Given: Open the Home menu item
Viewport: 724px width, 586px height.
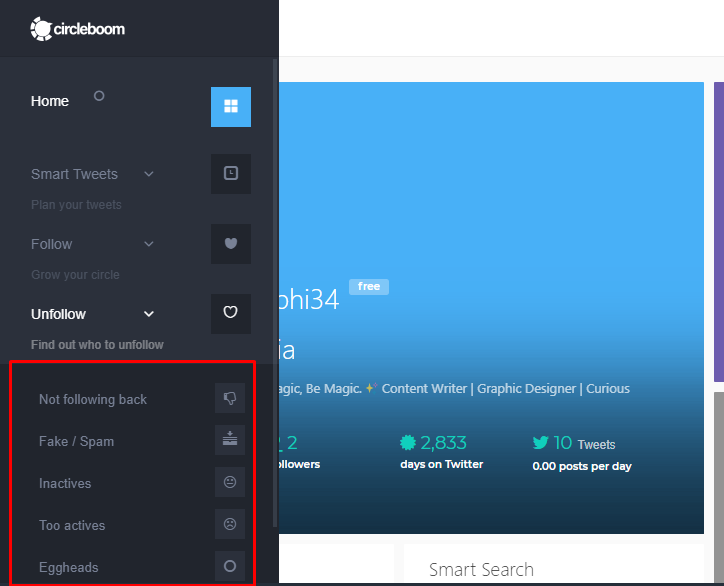Looking at the screenshot, I should 50,101.
